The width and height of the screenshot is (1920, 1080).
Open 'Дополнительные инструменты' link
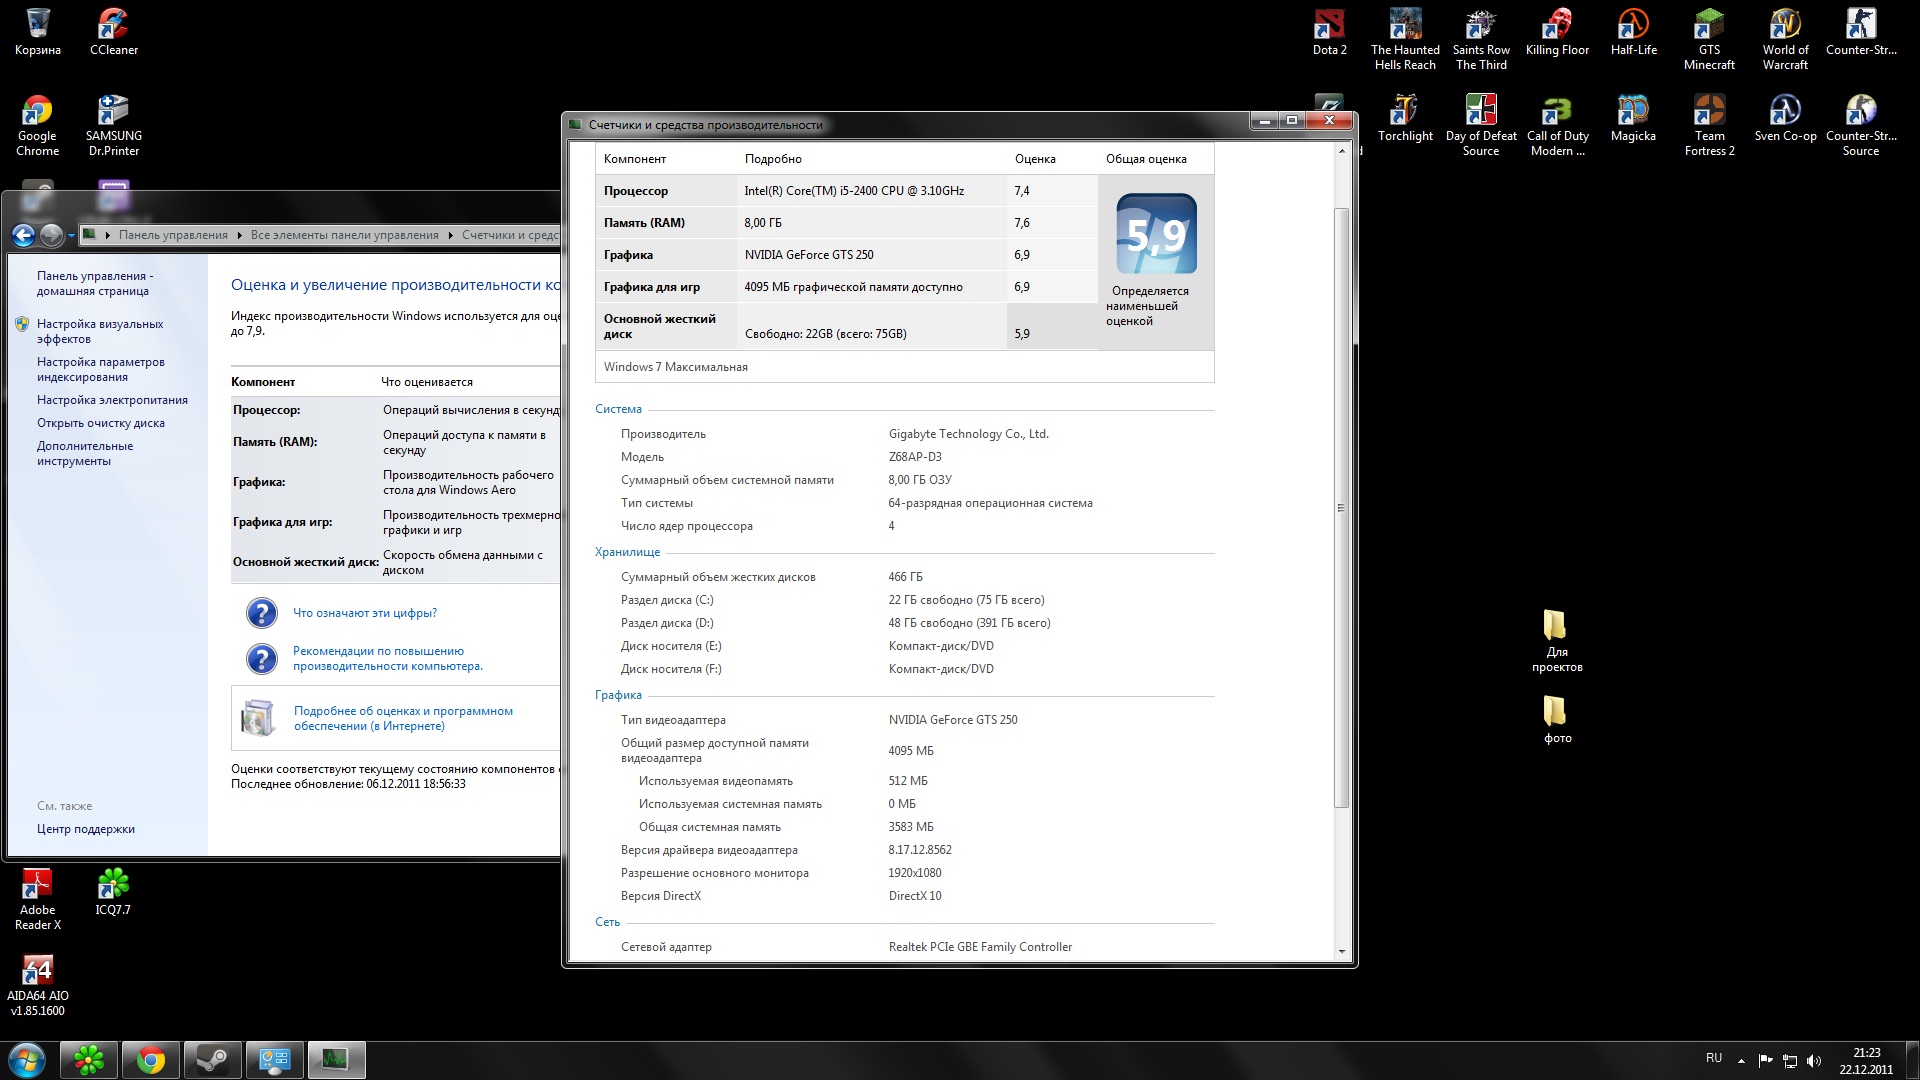tap(85, 454)
